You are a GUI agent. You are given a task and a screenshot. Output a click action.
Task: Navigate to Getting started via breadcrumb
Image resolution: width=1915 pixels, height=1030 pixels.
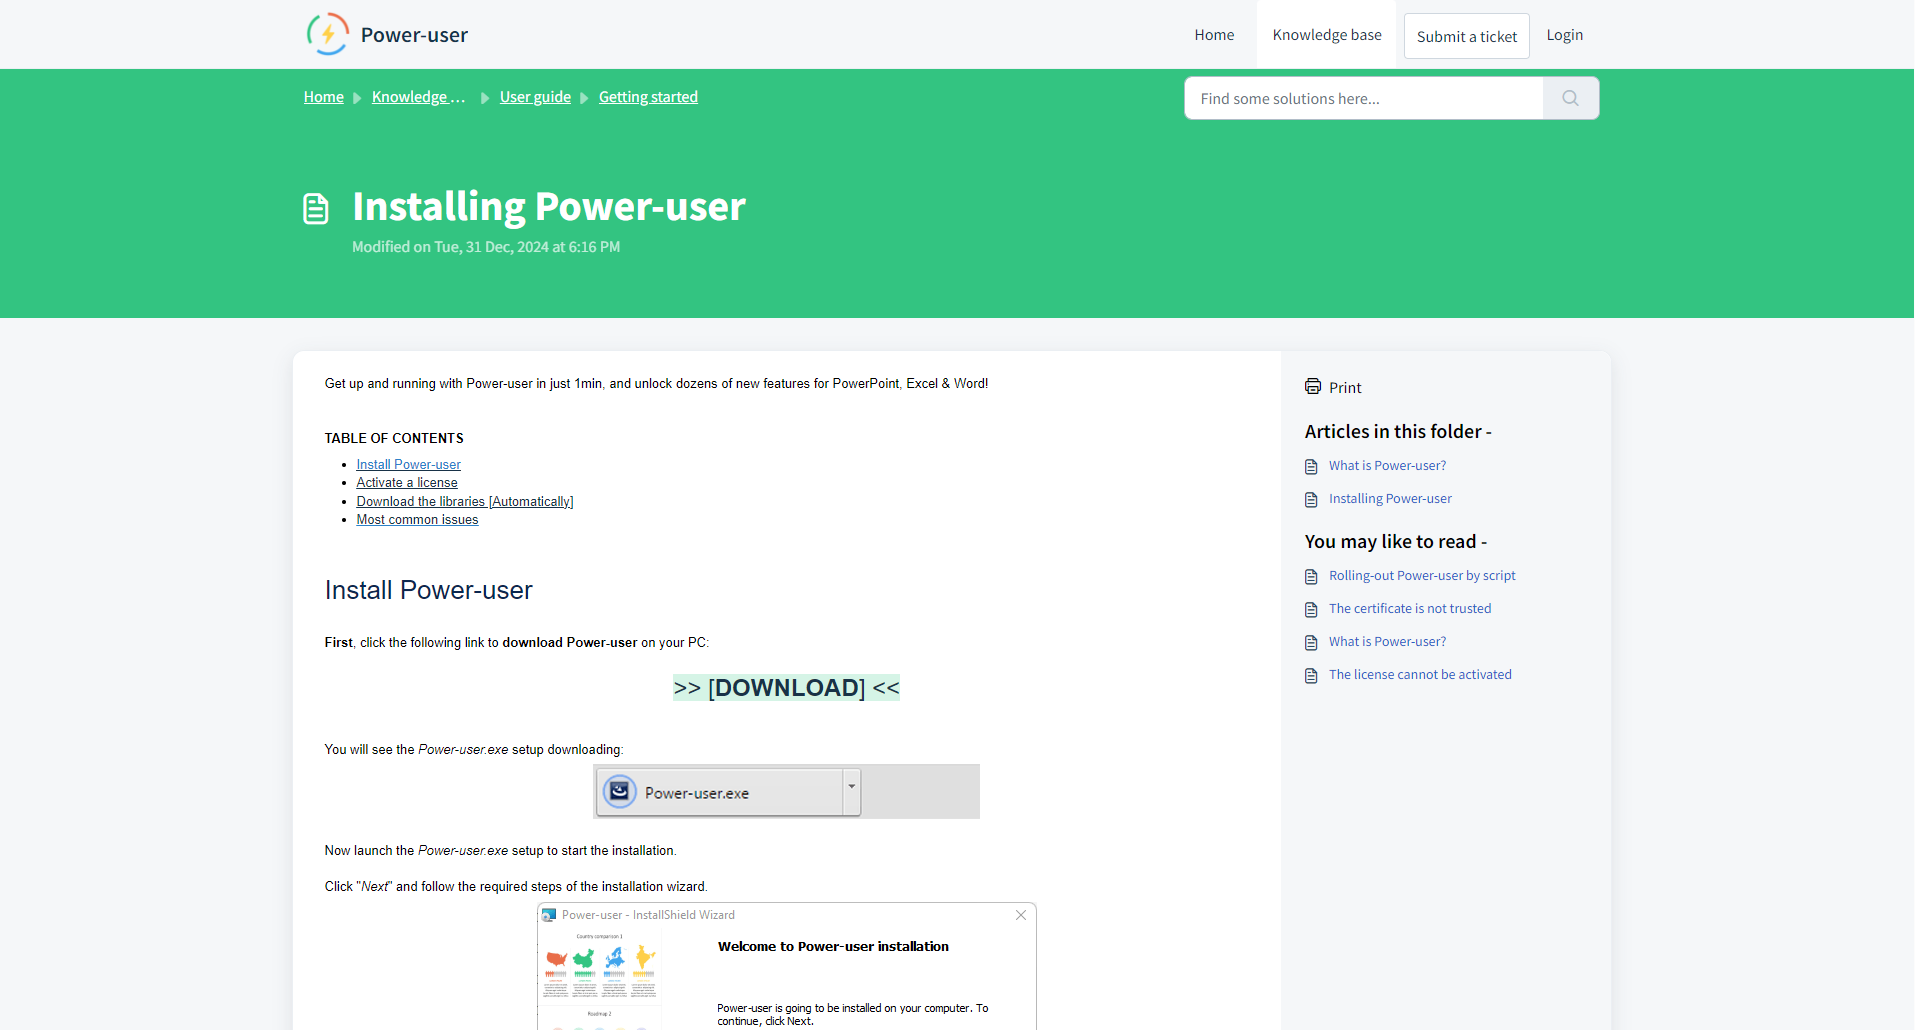pos(647,96)
